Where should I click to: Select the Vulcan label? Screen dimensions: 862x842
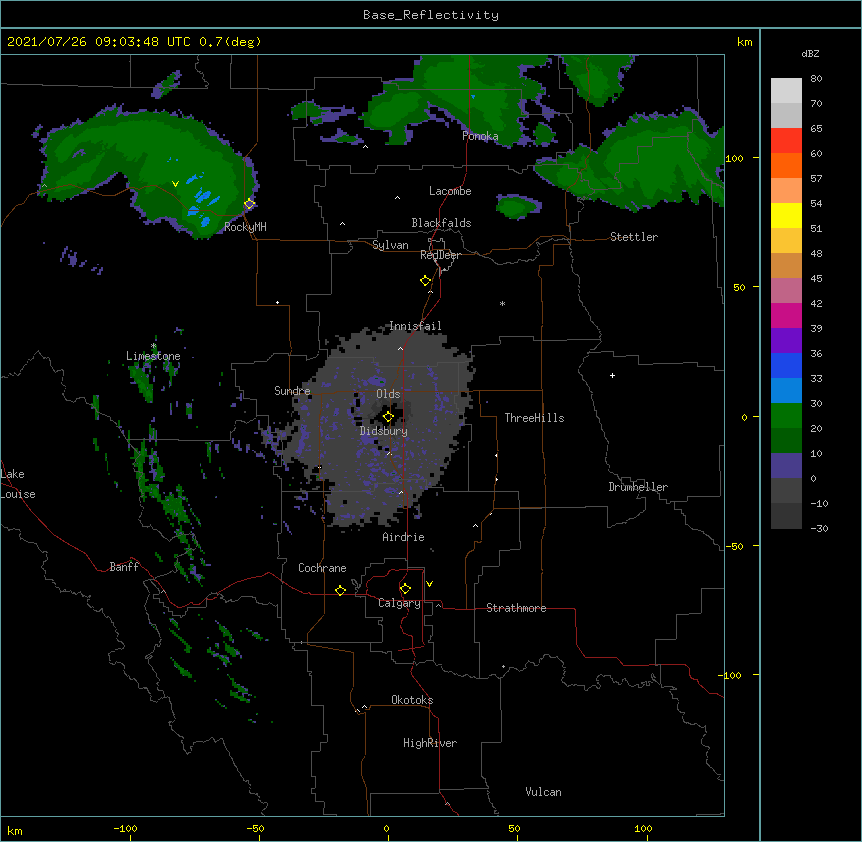(x=543, y=792)
